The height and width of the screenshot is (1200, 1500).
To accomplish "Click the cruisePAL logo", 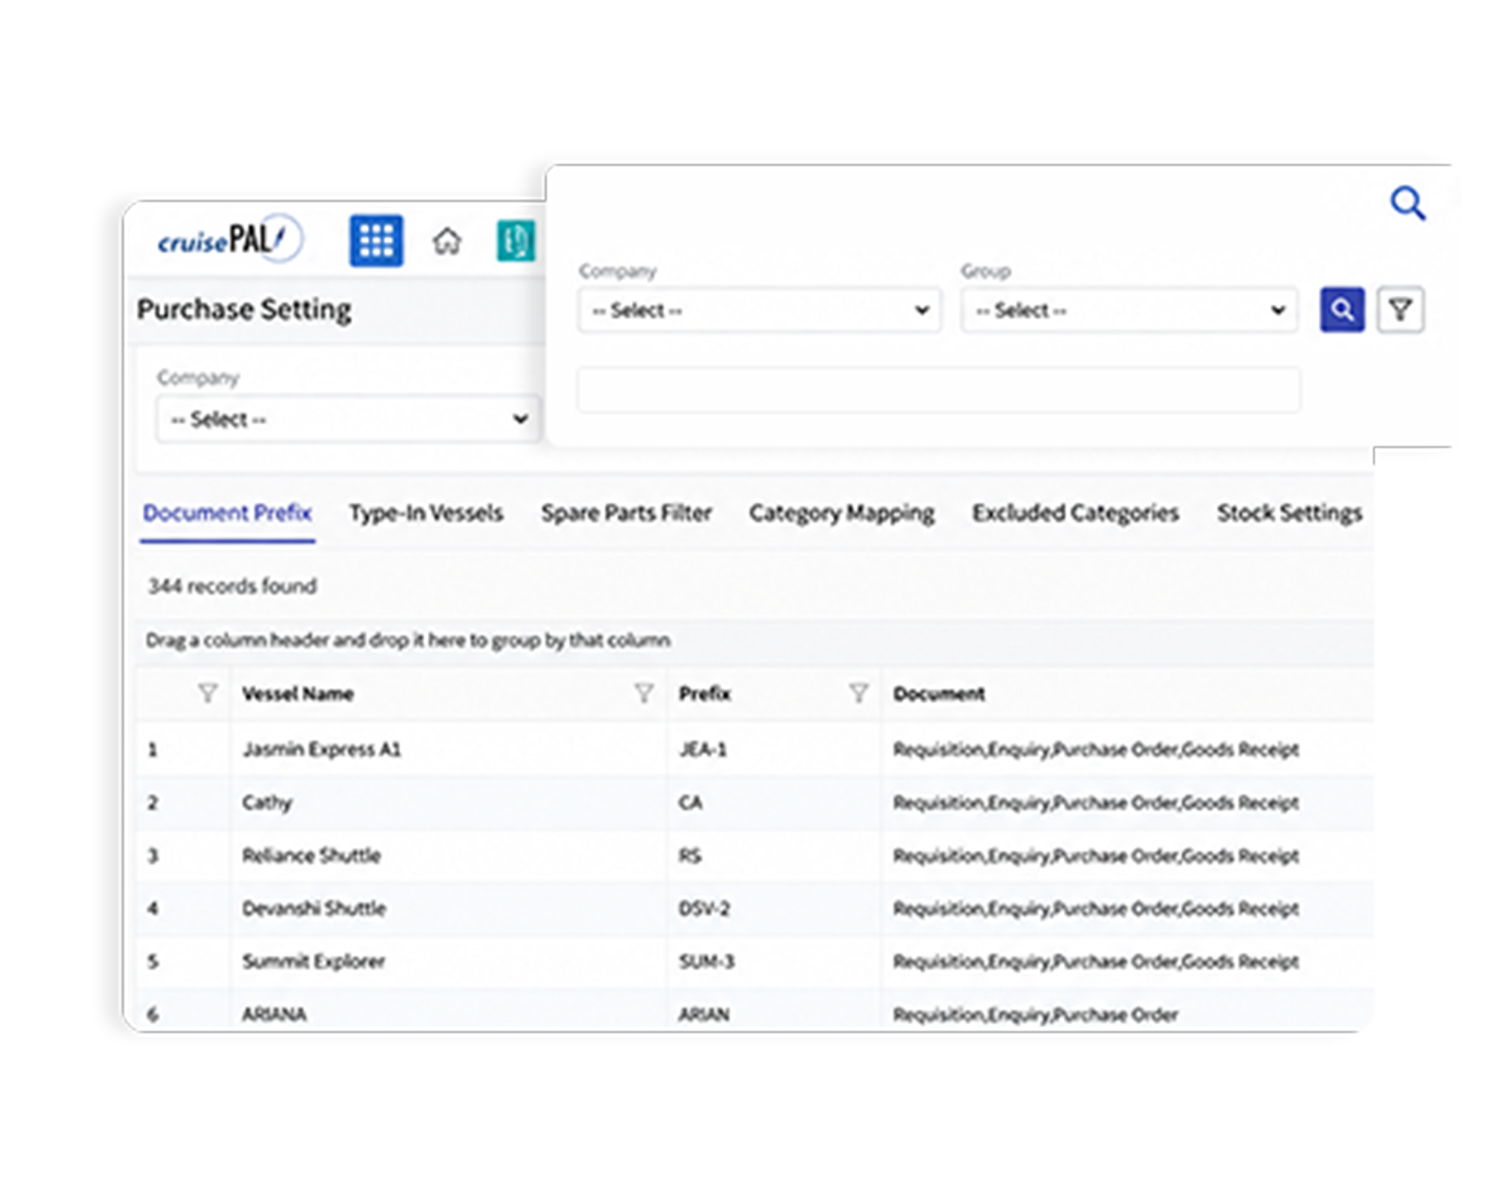I will 229,240.
